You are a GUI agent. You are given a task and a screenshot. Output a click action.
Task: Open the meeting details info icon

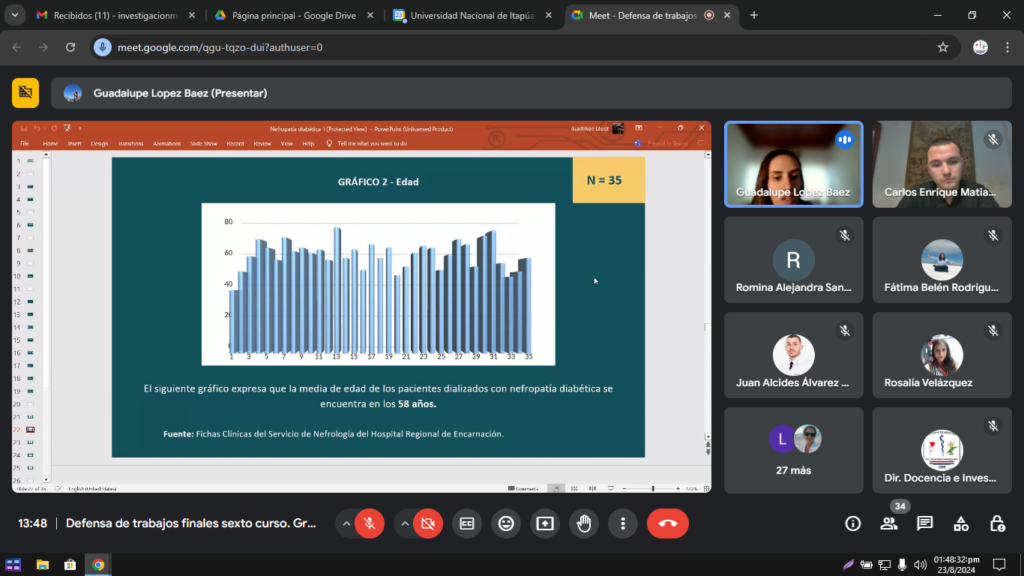[x=853, y=523]
